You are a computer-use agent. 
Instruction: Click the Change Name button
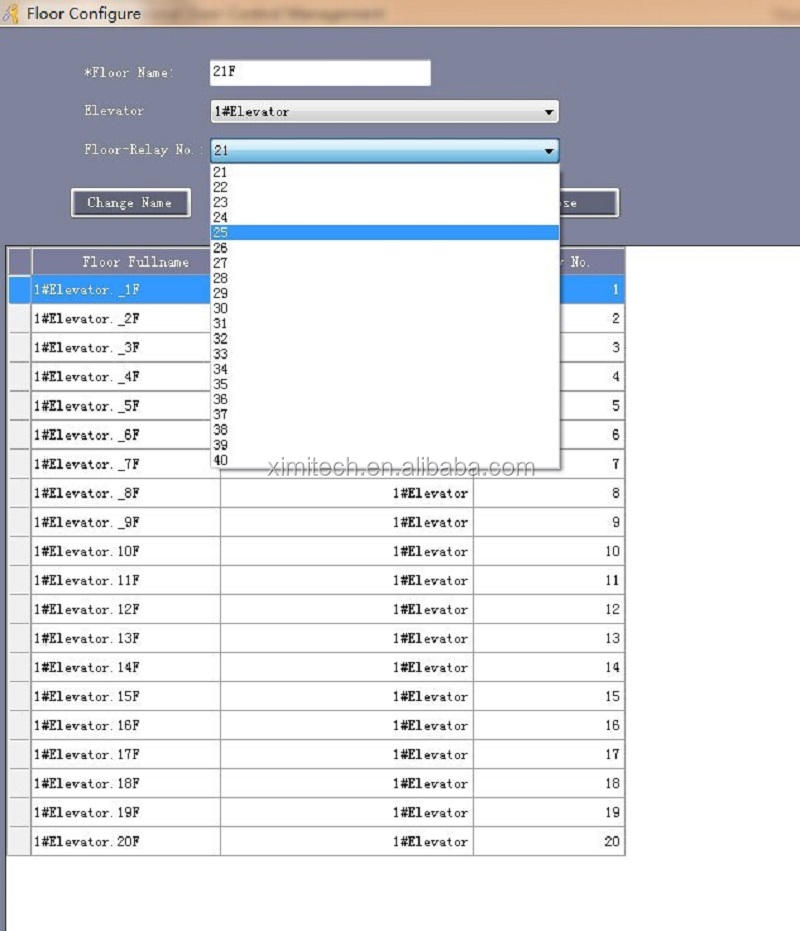(131, 203)
